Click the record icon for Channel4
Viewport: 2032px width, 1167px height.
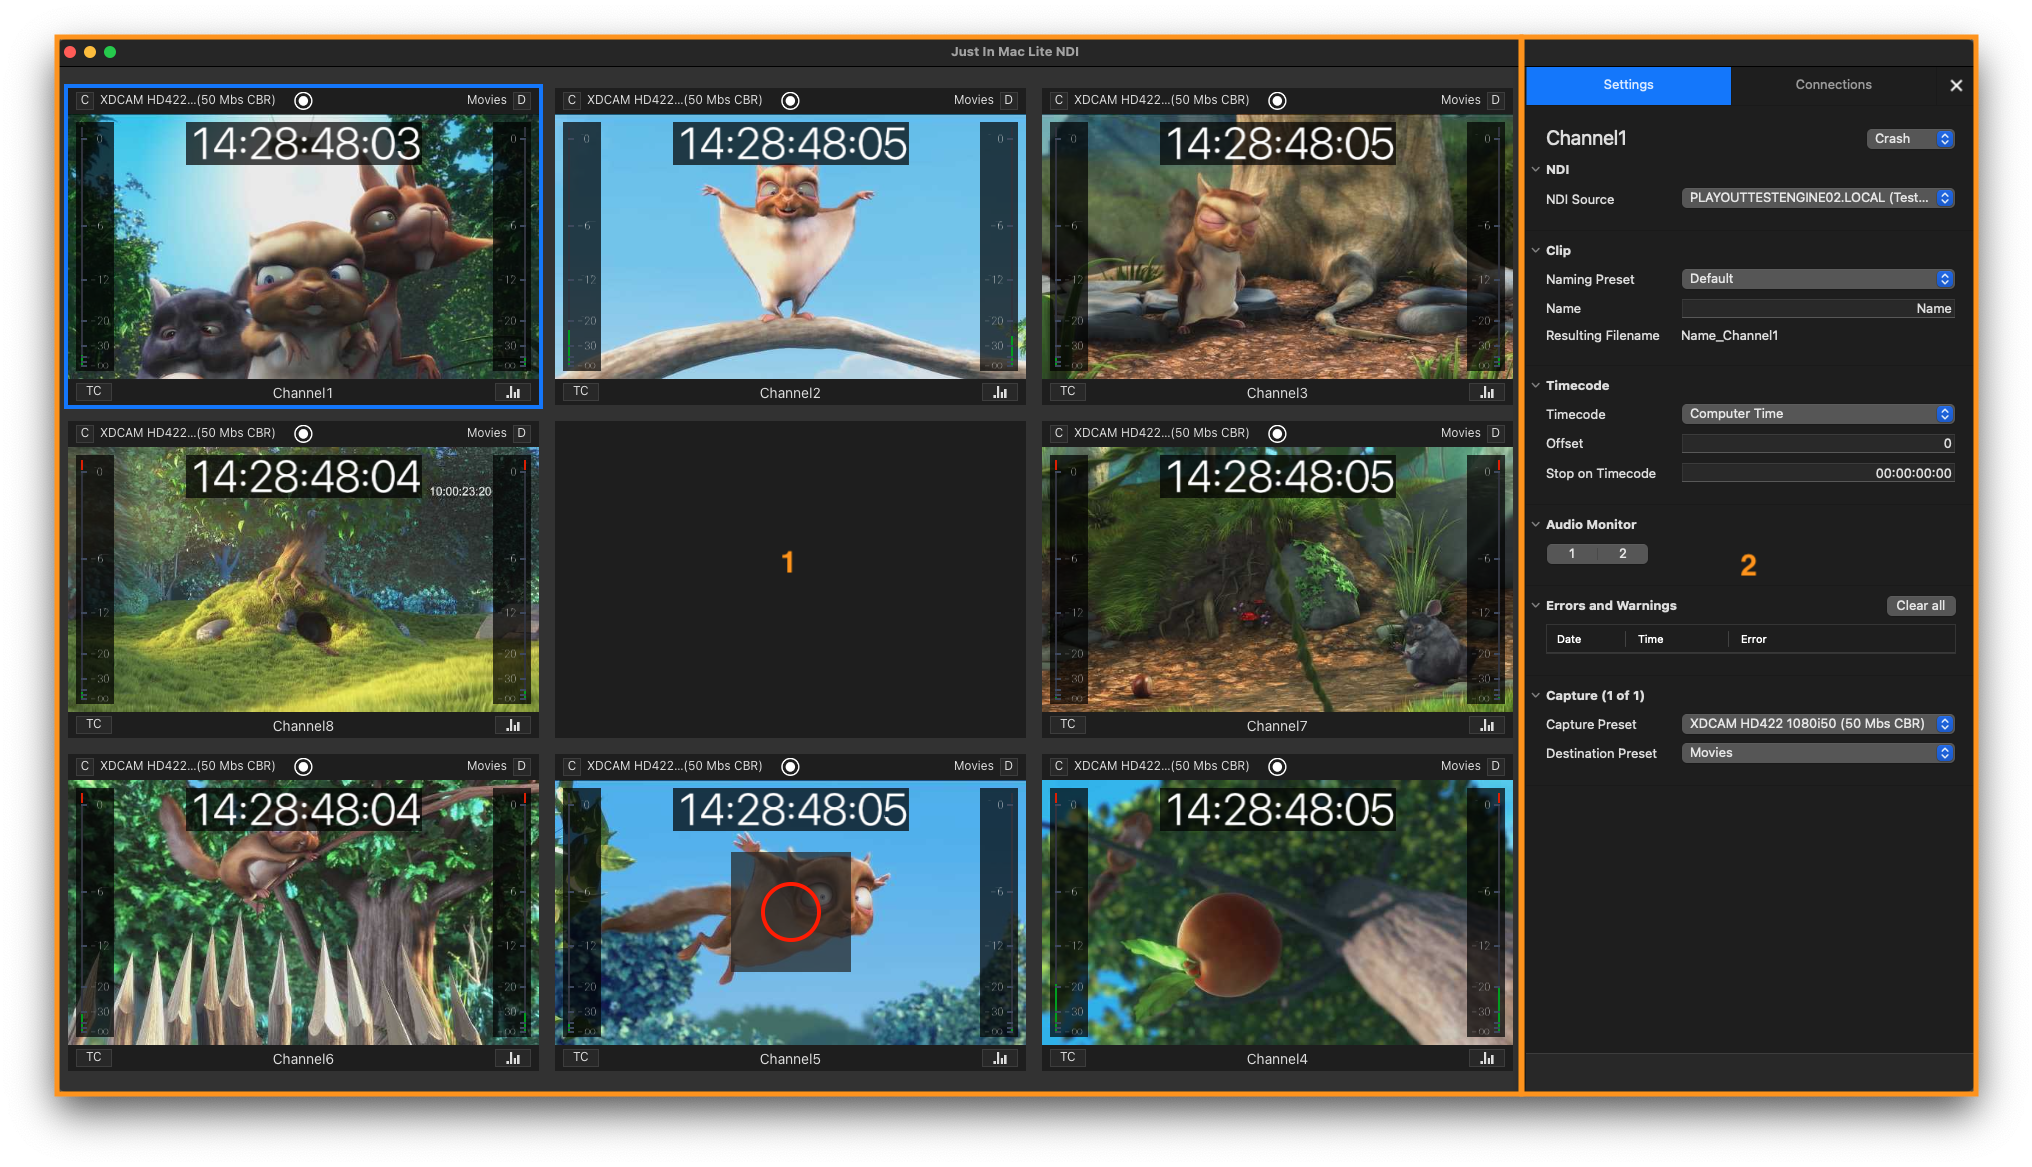[x=1277, y=766]
